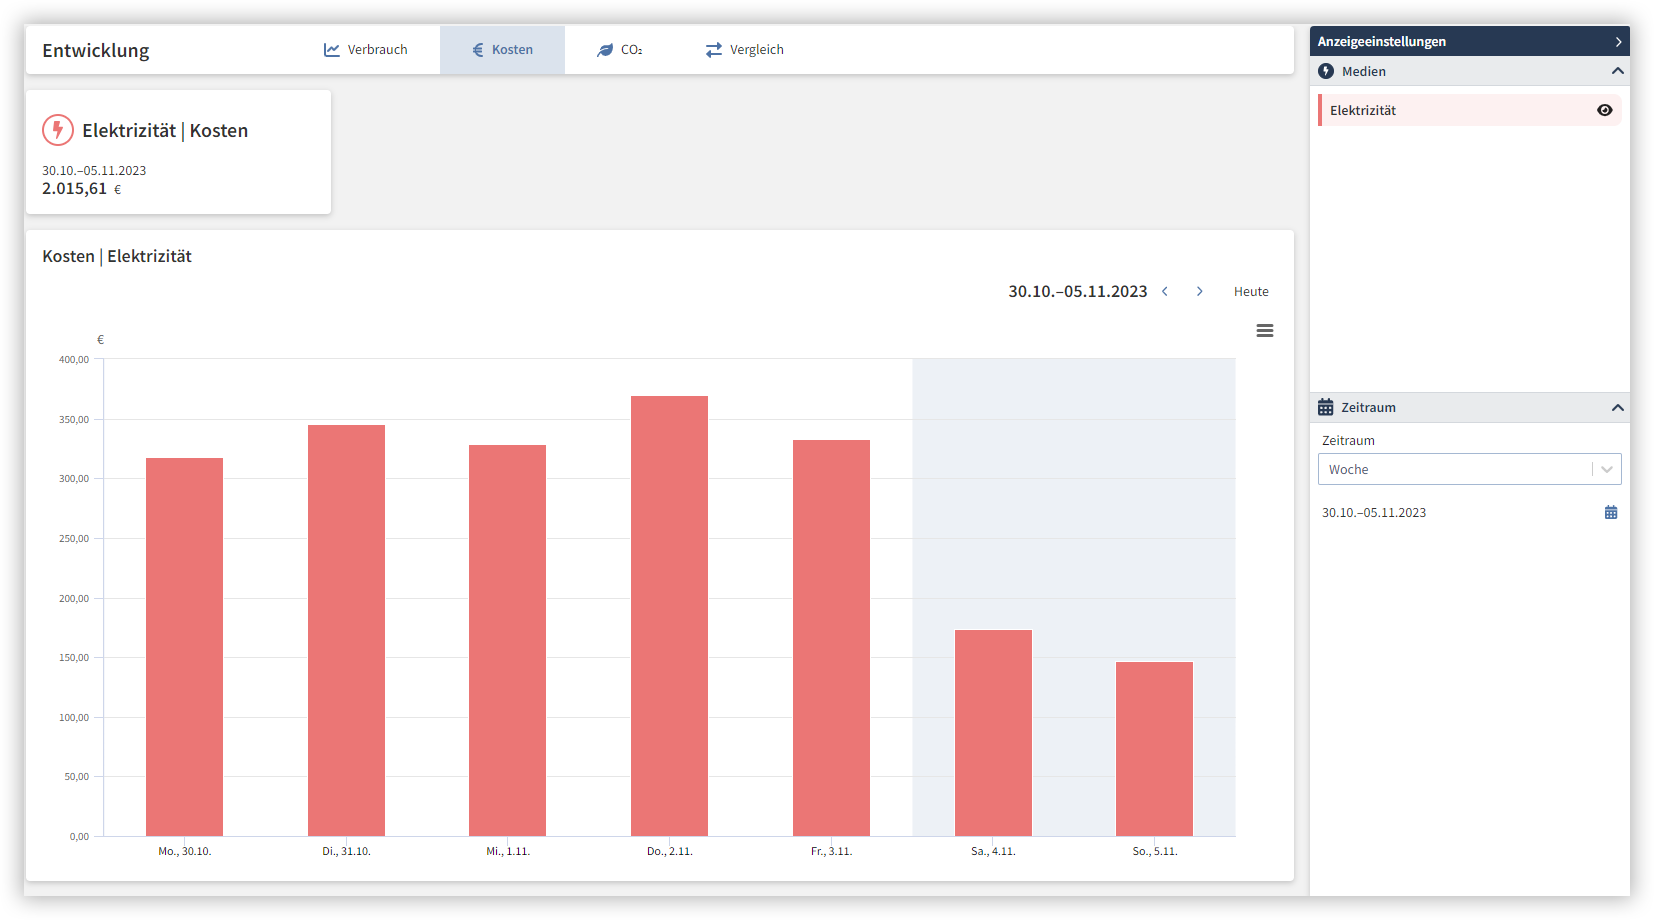Click the Elektrizität lightning bolt icon
This screenshot has height=920, width=1654.
pyautogui.click(x=58, y=130)
